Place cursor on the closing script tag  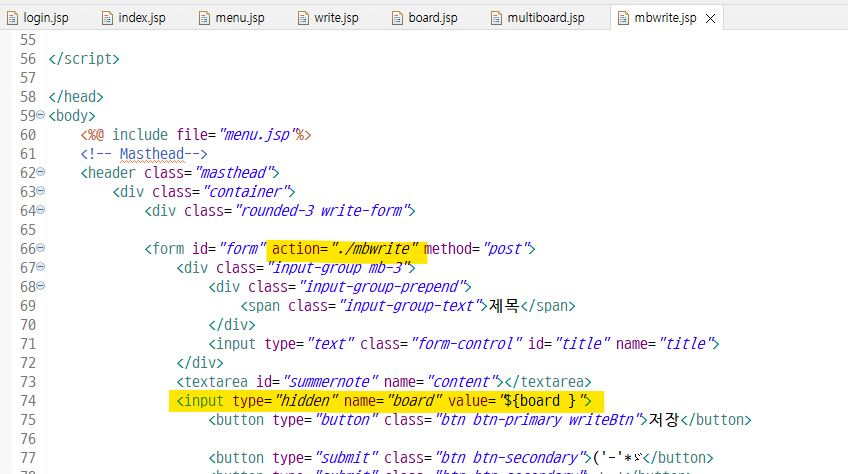click(x=84, y=59)
